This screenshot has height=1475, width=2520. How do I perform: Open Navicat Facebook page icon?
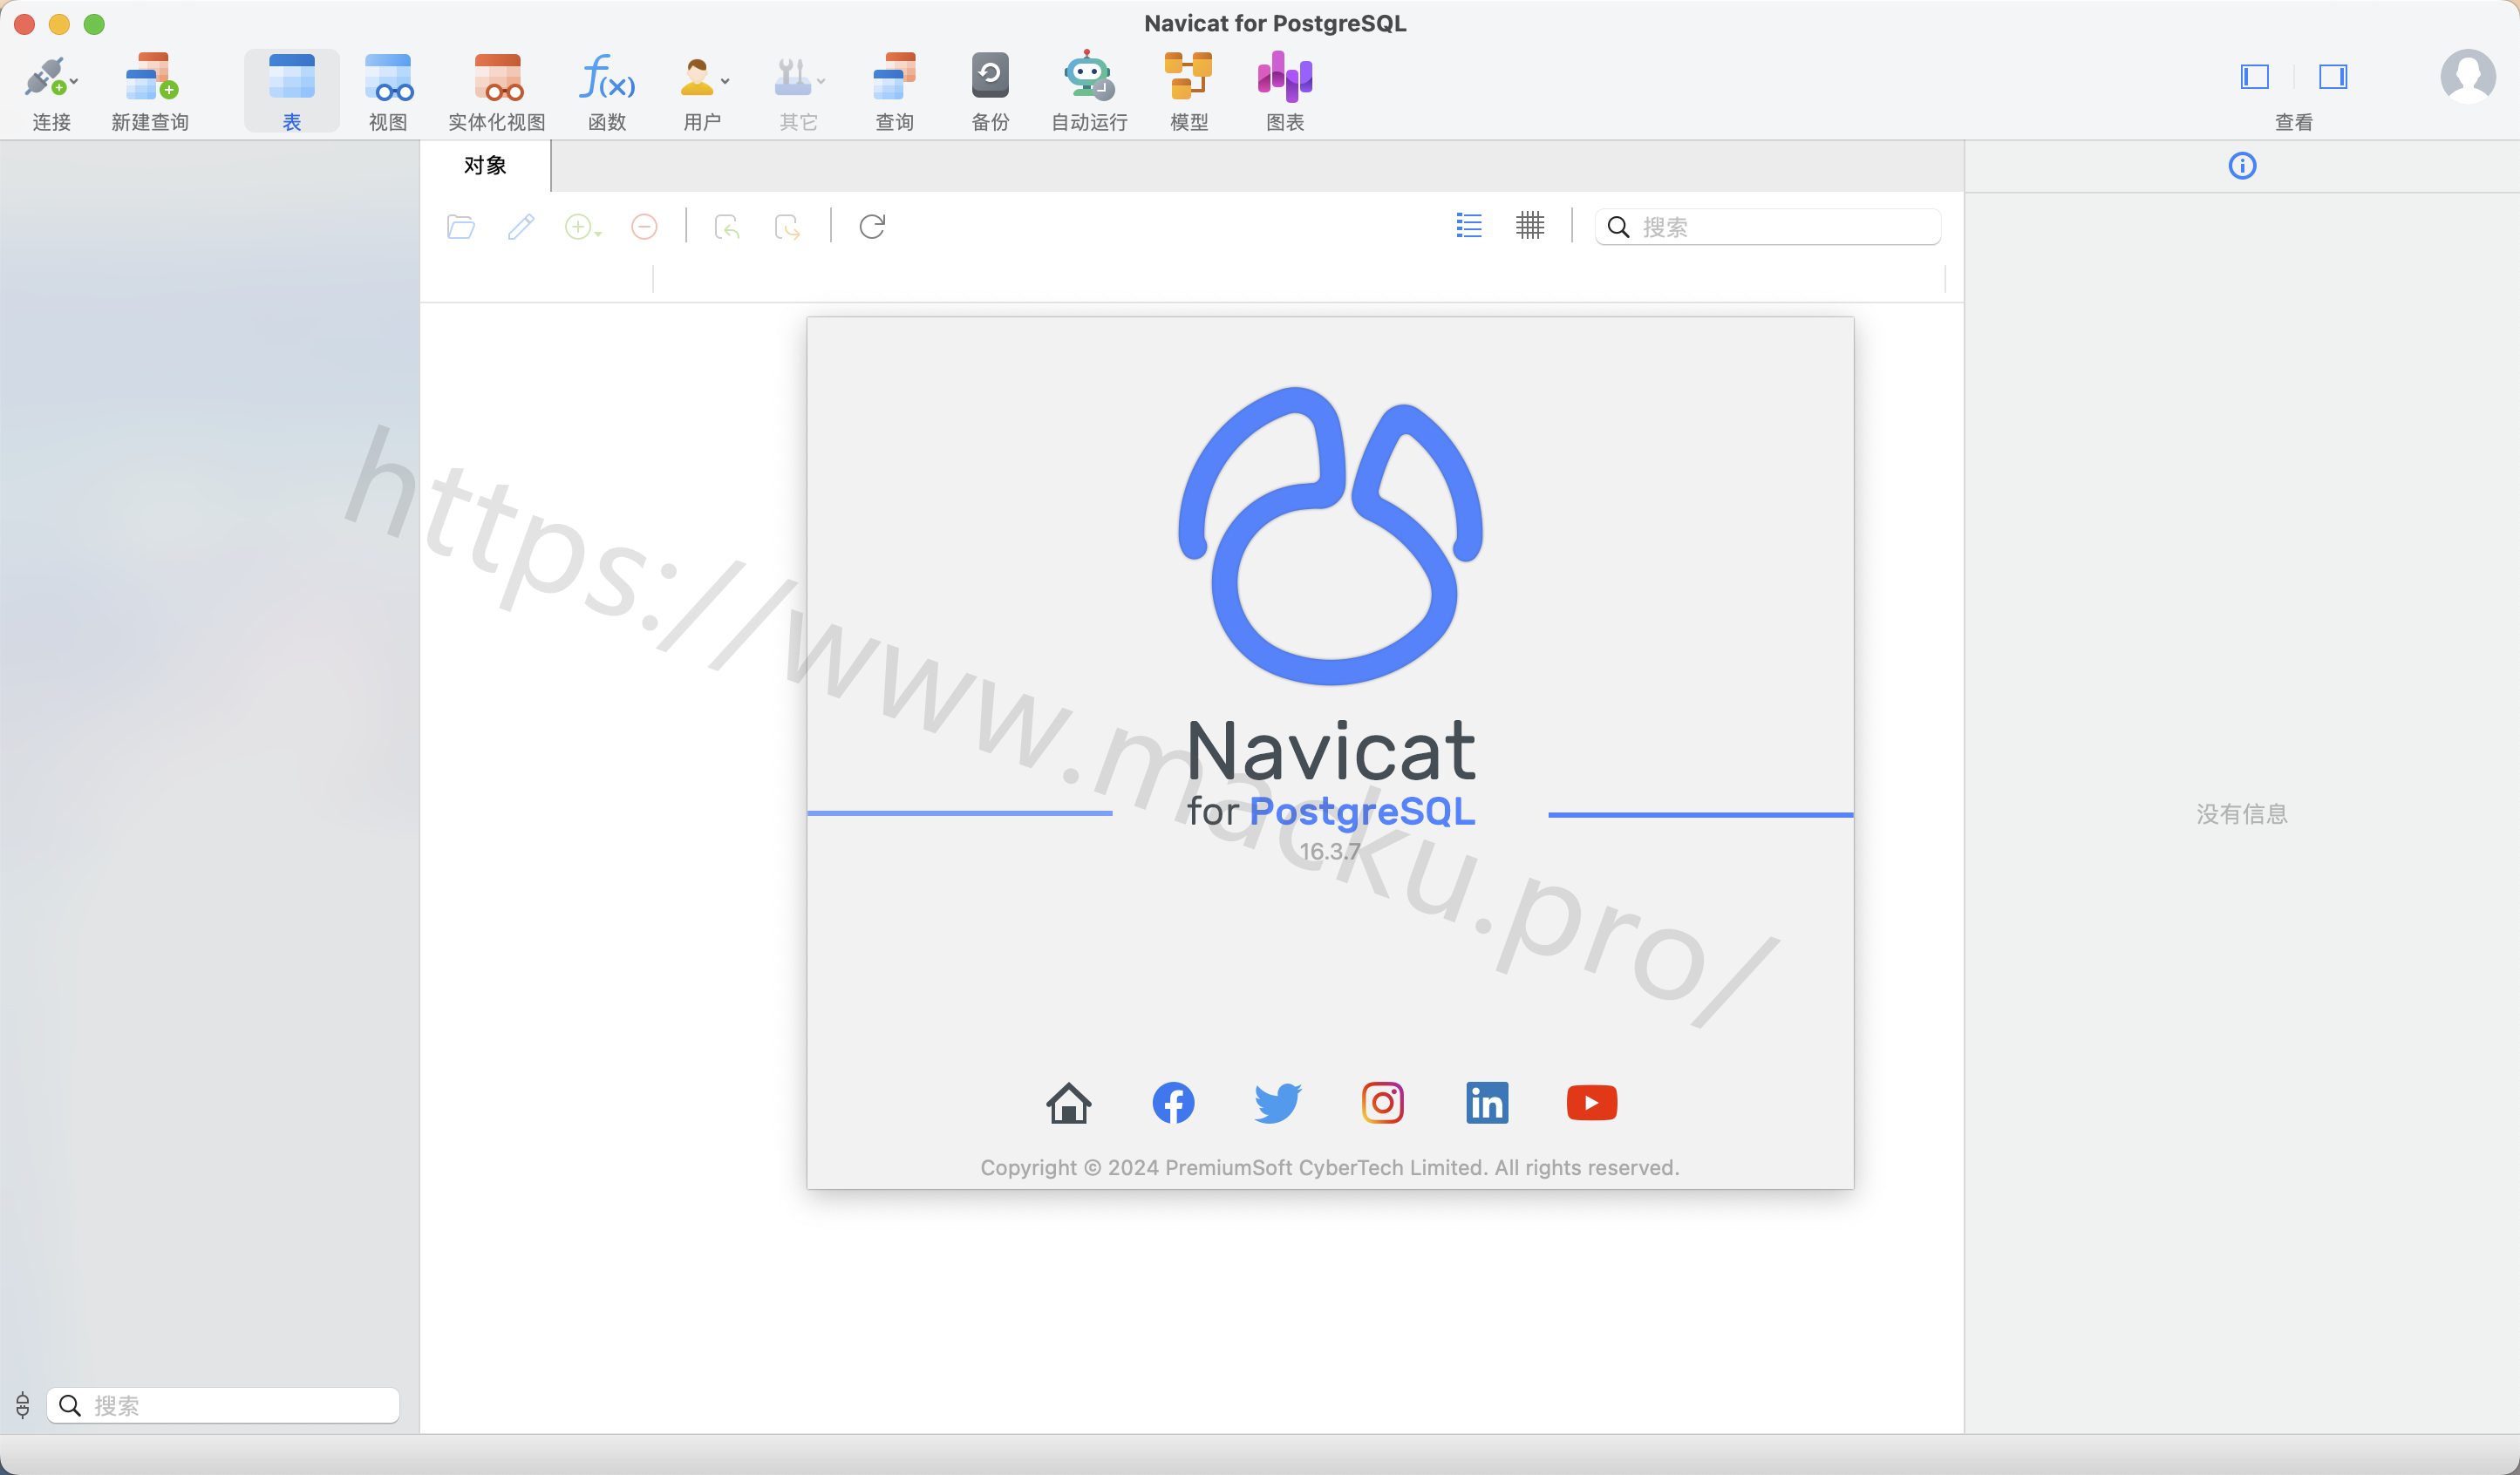tap(1173, 1103)
